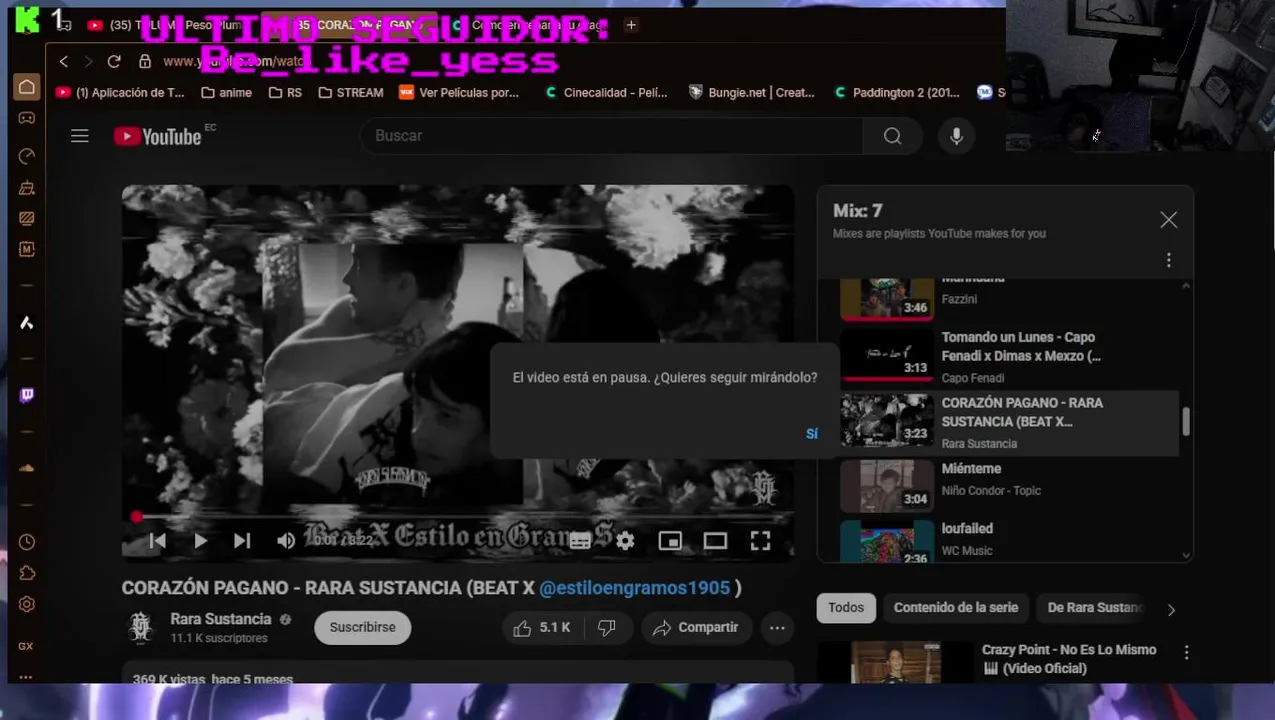Click the Buscar search field
The image size is (1275, 720).
[x=611, y=136]
